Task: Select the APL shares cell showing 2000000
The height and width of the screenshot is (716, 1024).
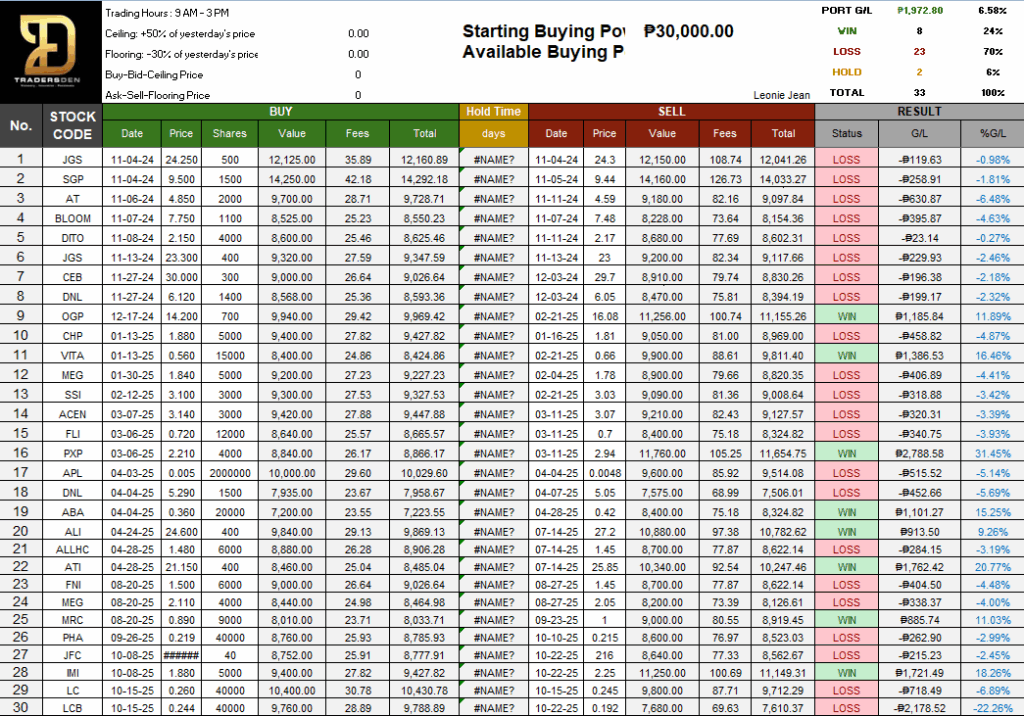Action: pos(229,473)
